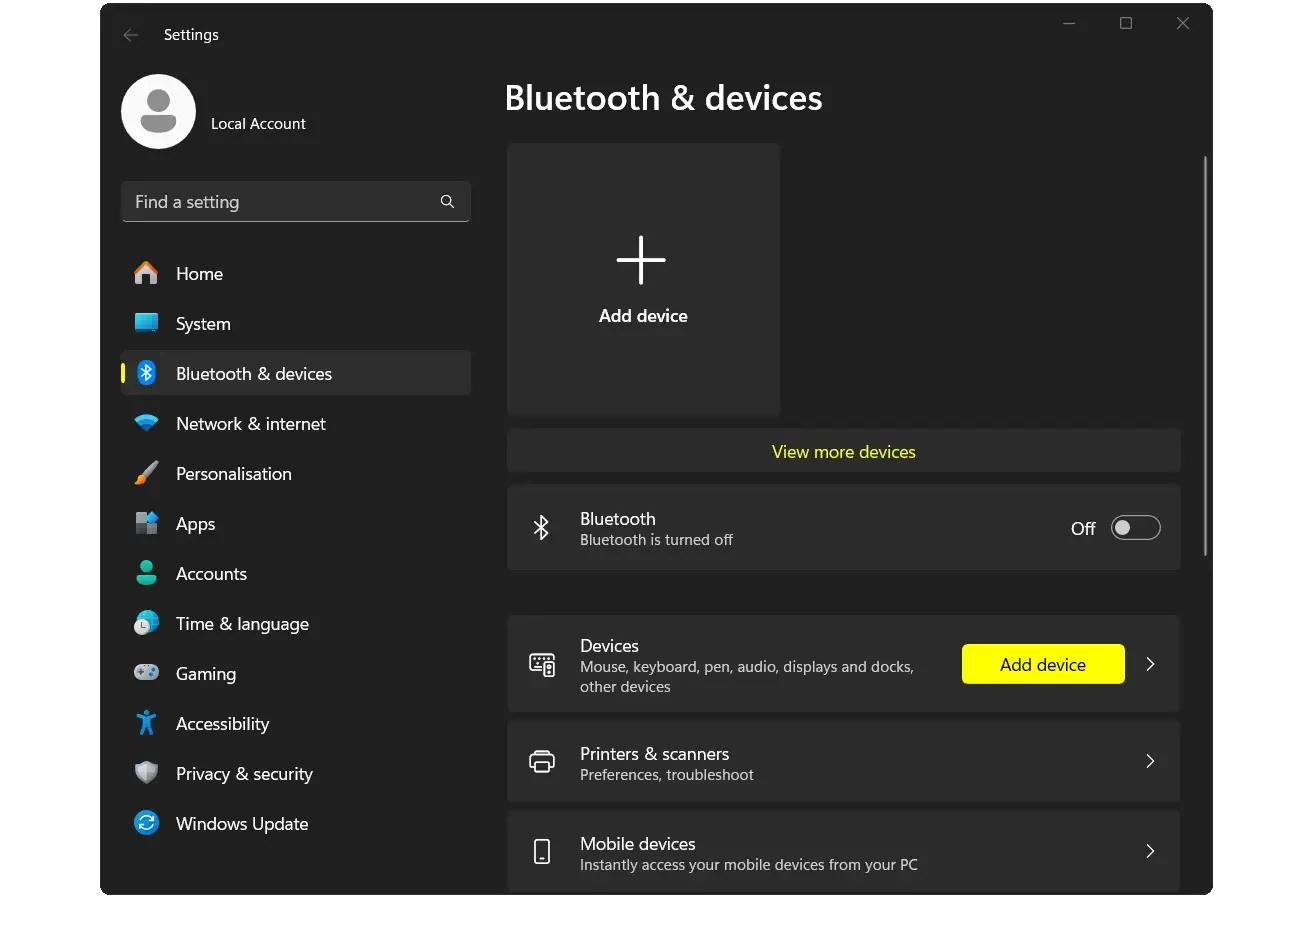Click the Privacy & security shield icon
The height and width of the screenshot is (943, 1310).
146,773
